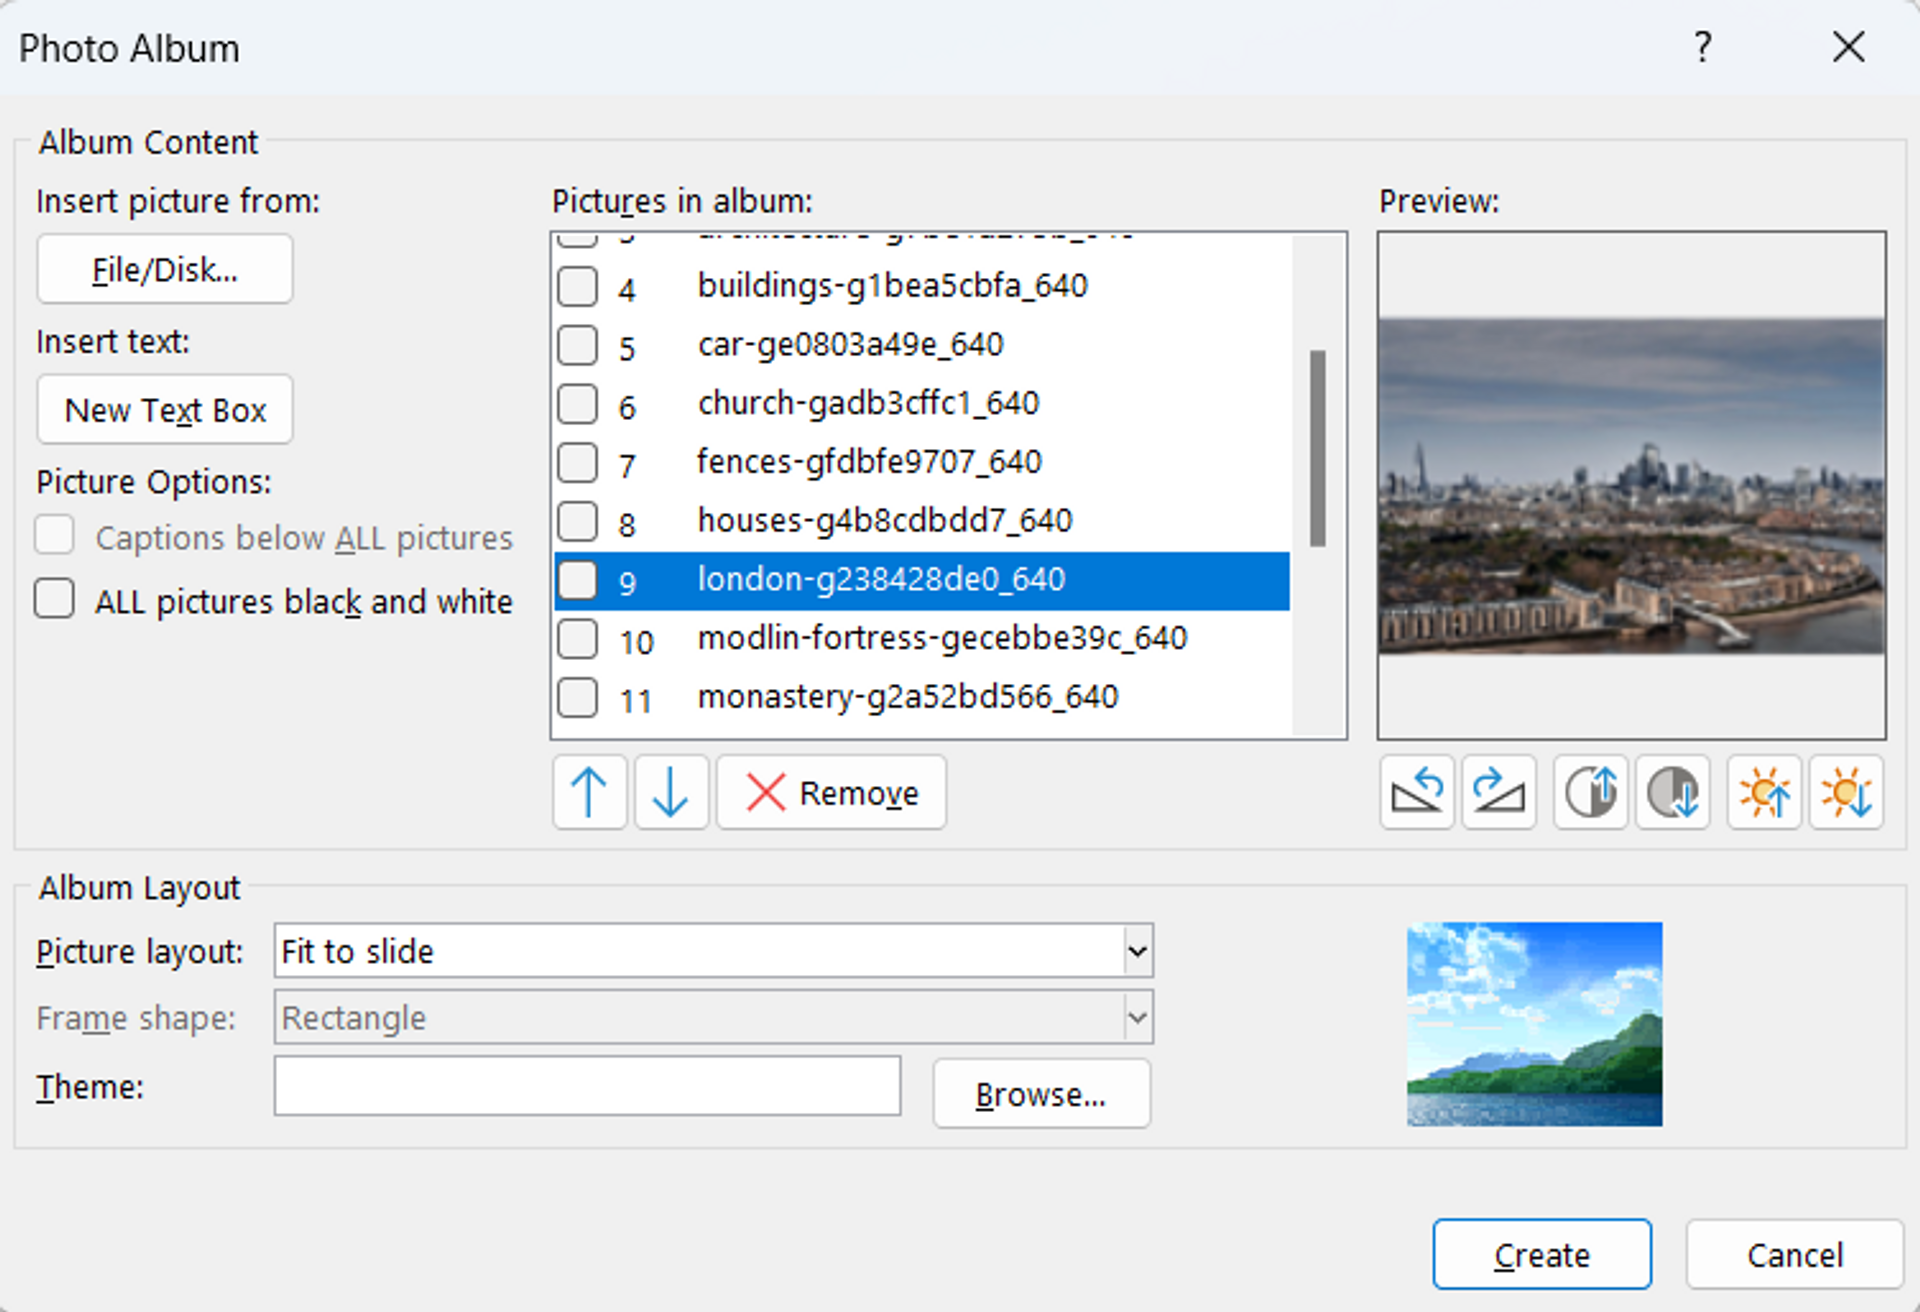
Task: Tick checkbox for modlin-fortress-gecebbe39c_640
Action: (578, 639)
